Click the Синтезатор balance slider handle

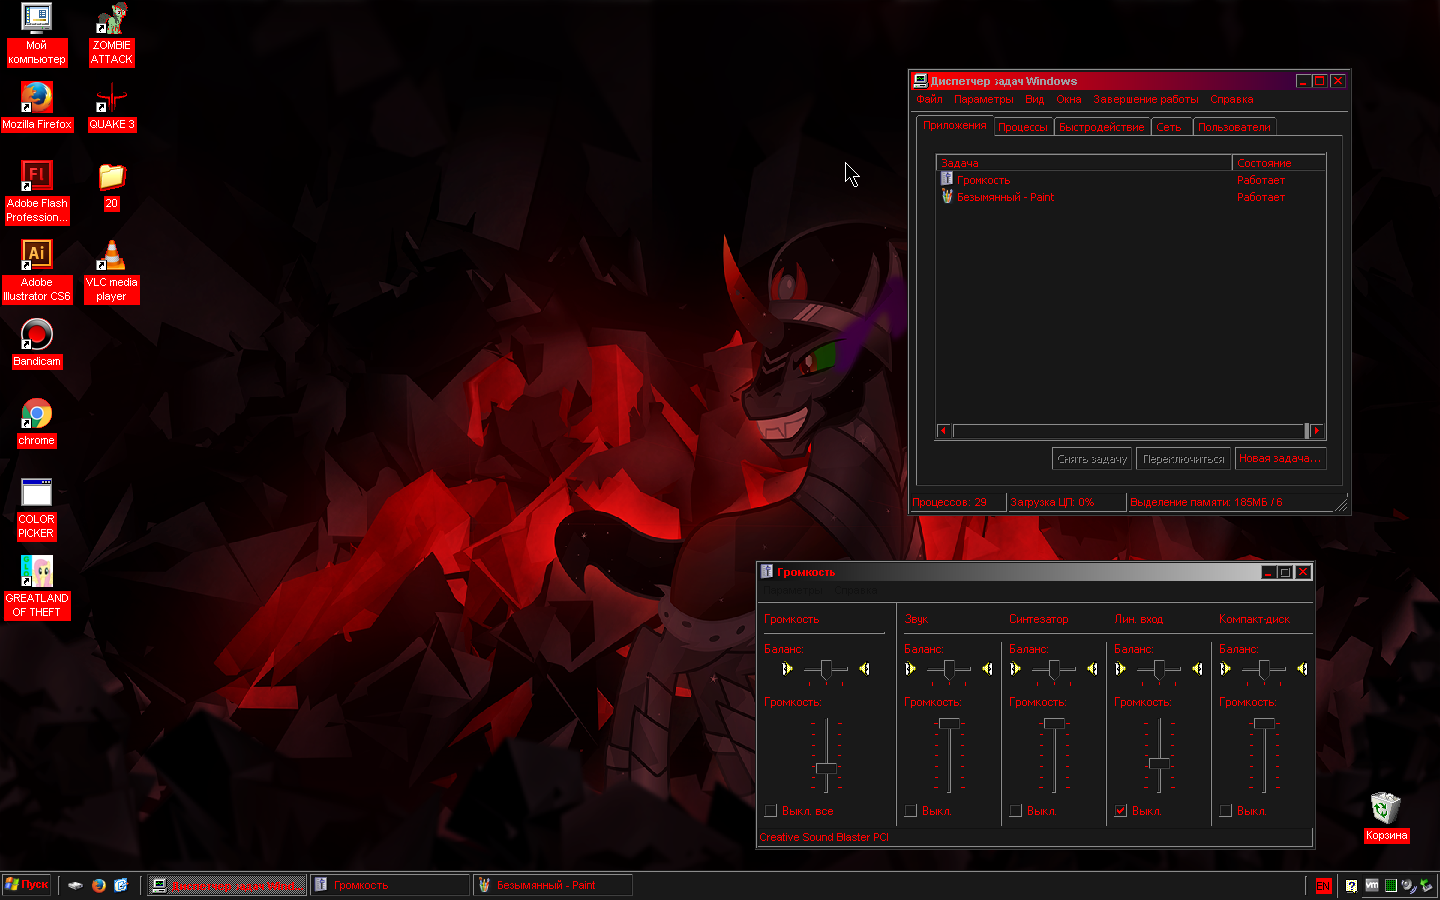(1054, 670)
